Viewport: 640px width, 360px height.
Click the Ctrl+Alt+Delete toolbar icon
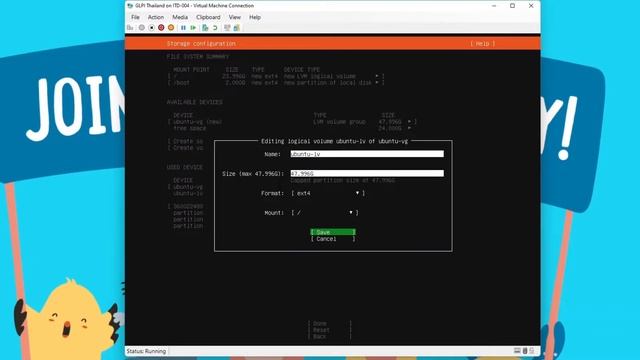130,28
